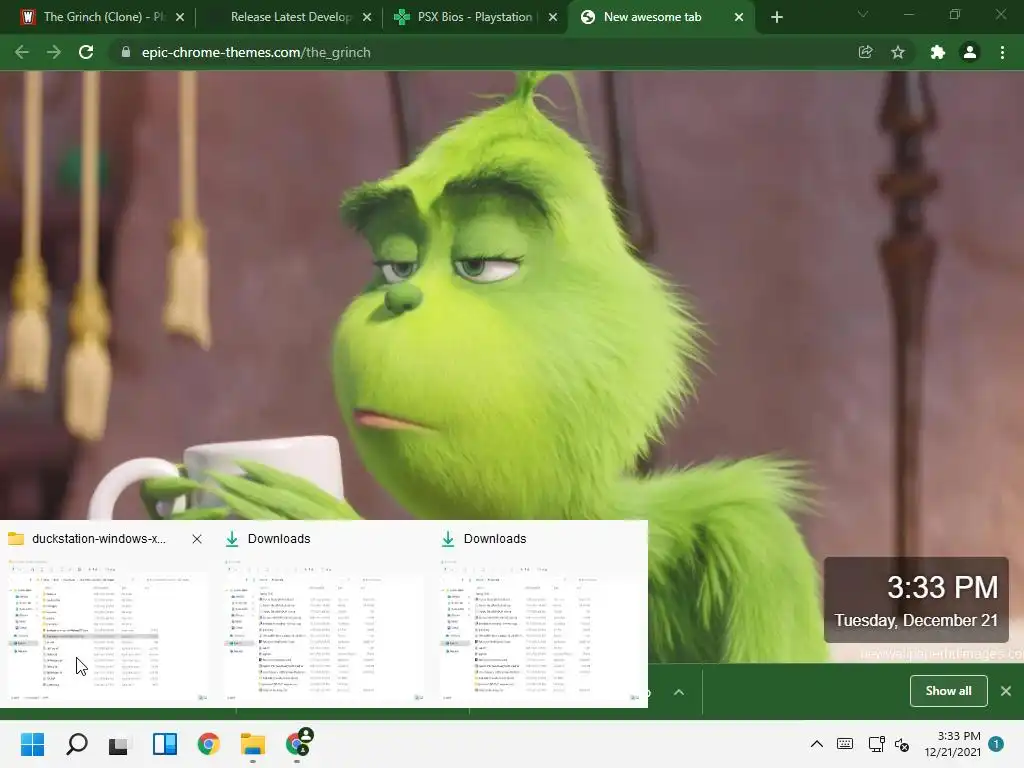Focus the address bar URL

[x=256, y=52]
